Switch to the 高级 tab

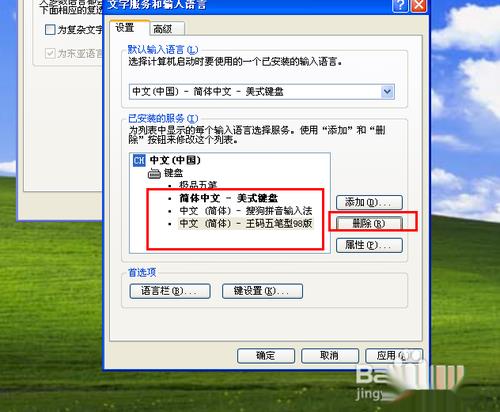click(x=167, y=29)
